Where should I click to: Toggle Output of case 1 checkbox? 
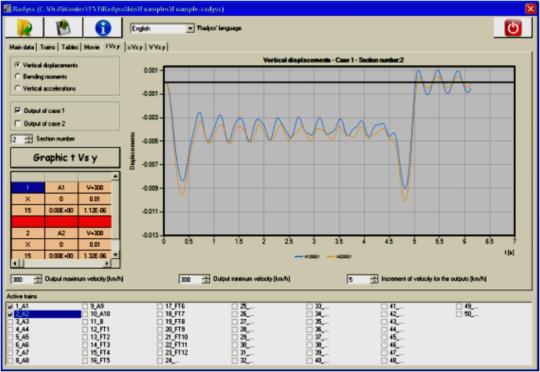(18, 110)
